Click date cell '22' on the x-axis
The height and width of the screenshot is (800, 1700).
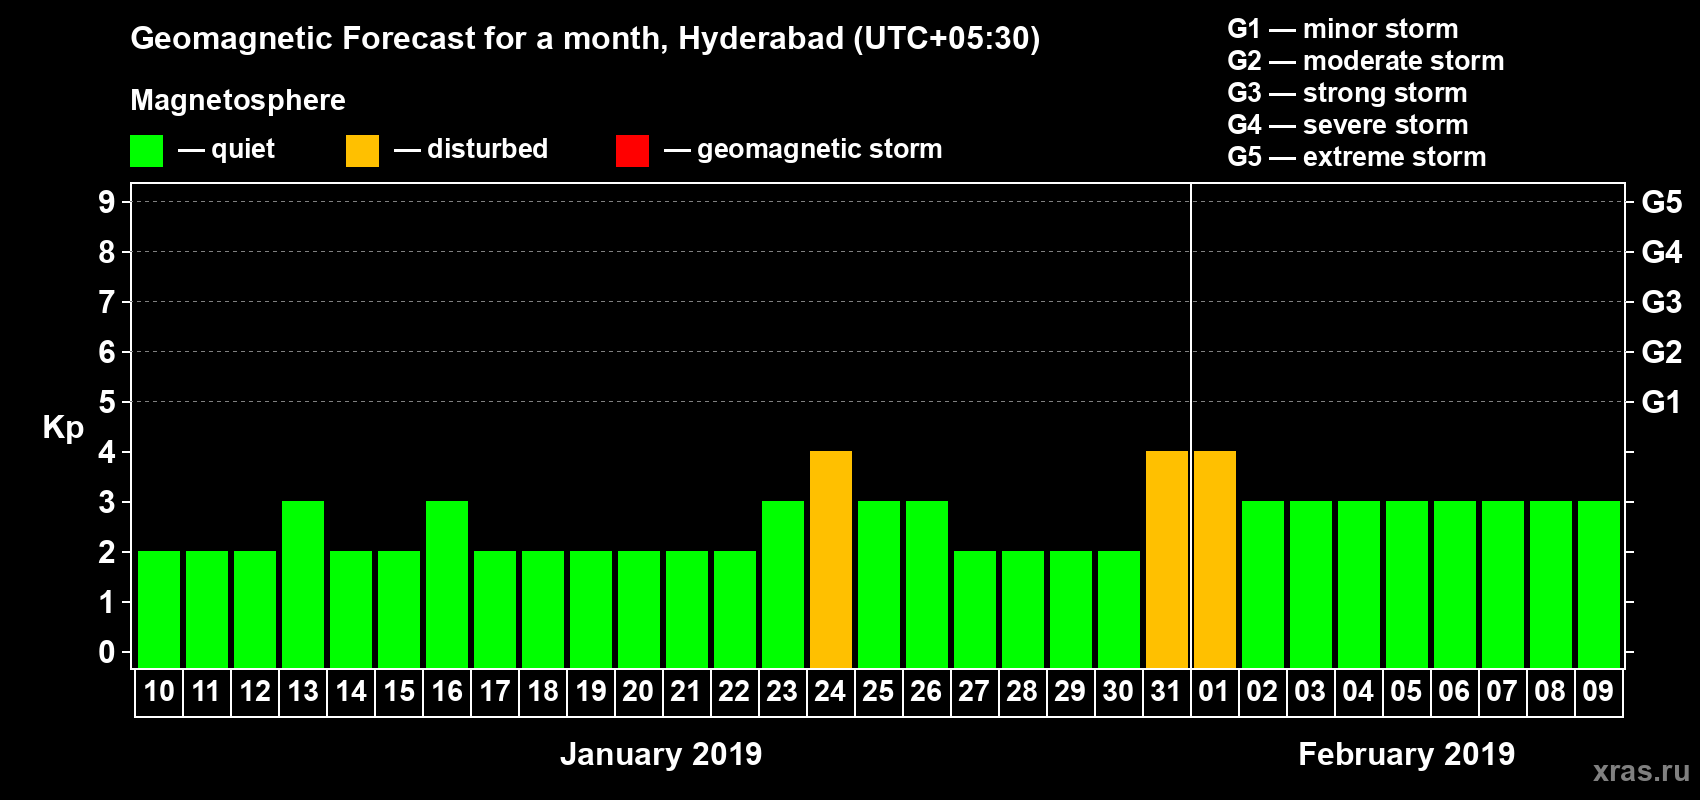coord(735,692)
